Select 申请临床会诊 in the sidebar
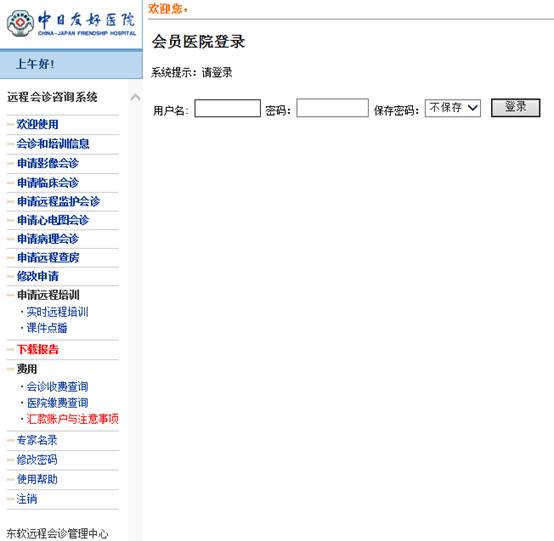The height and width of the screenshot is (541, 554). click(48, 183)
